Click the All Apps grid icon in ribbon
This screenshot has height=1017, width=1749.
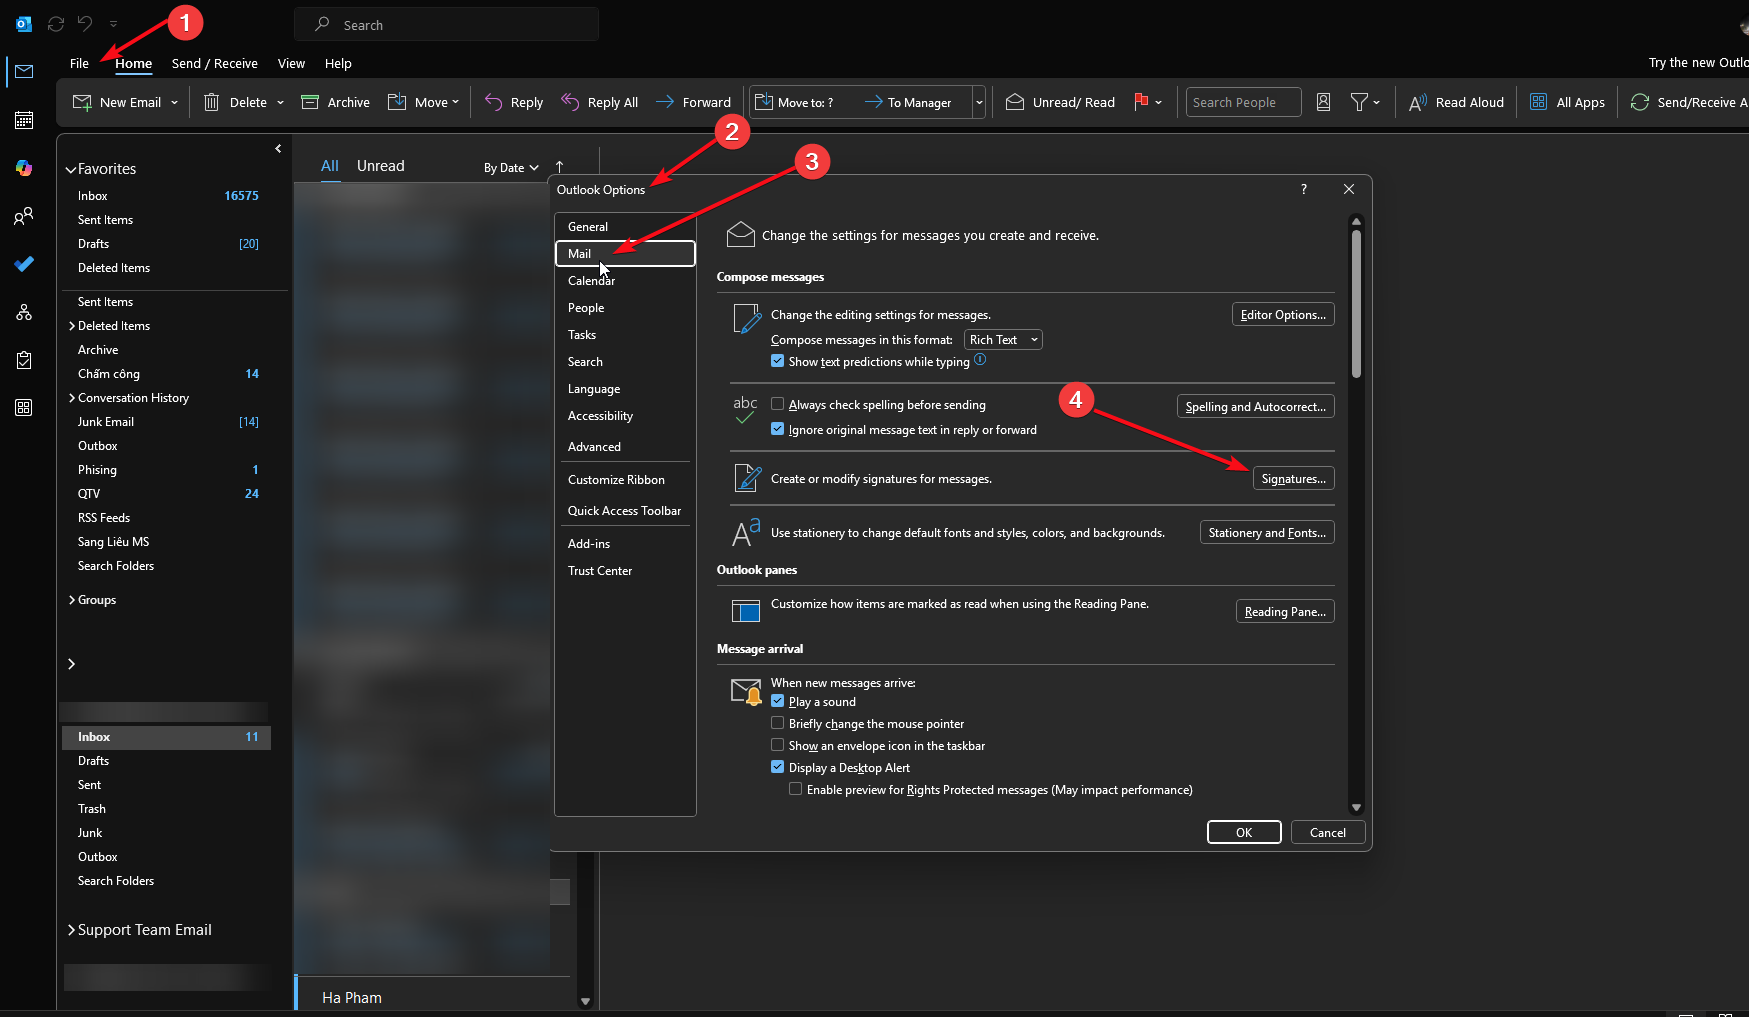pyautogui.click(x=1538, y=102)
